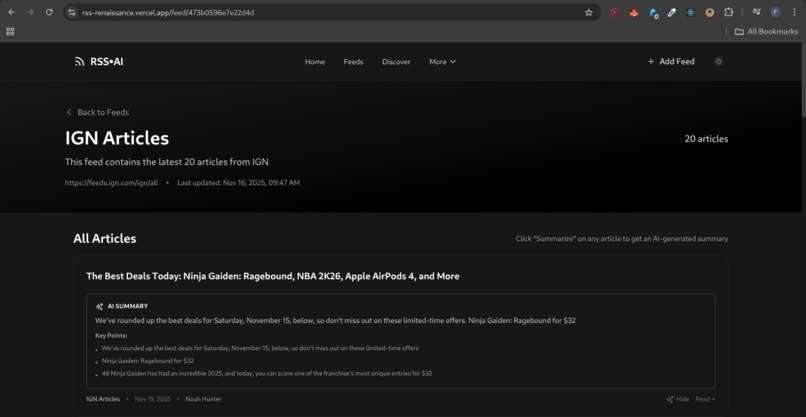Viewport: 806px width, 417px height.
Task: Click the RSS•AI logo
Action: [99, 62]
